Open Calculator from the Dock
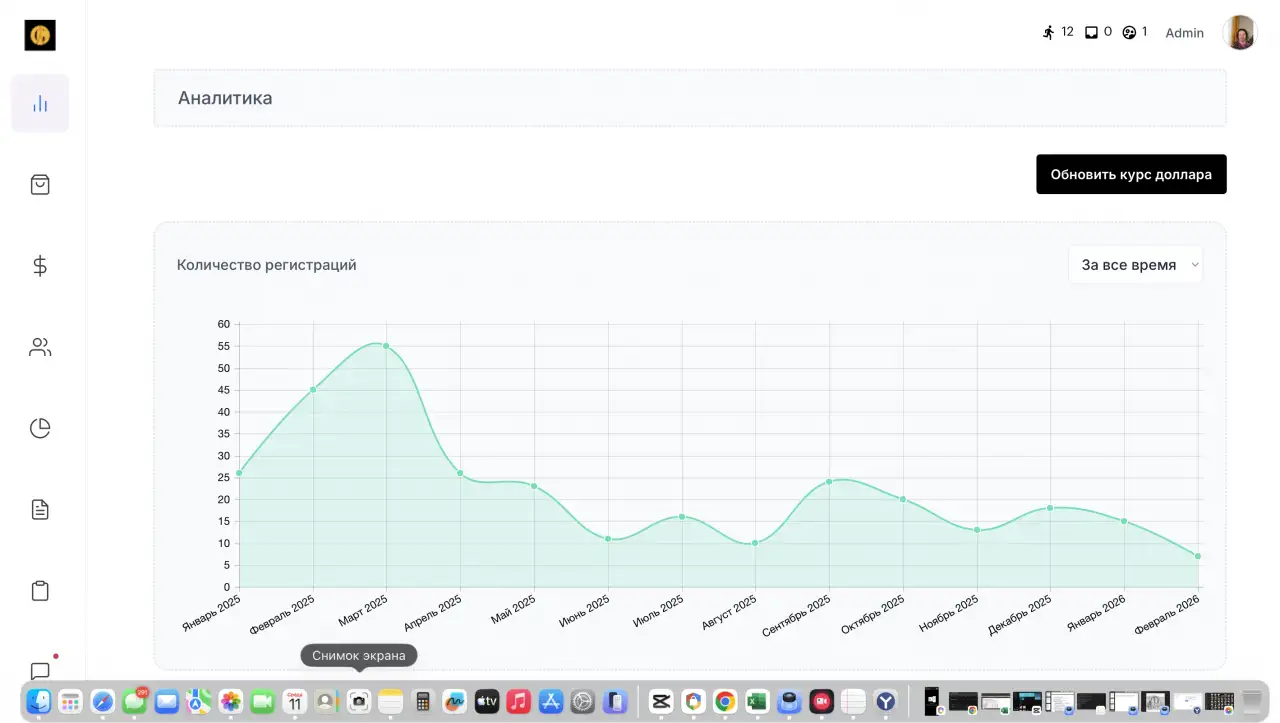This screenshot has height=723, width=1280. click(422, 702)
